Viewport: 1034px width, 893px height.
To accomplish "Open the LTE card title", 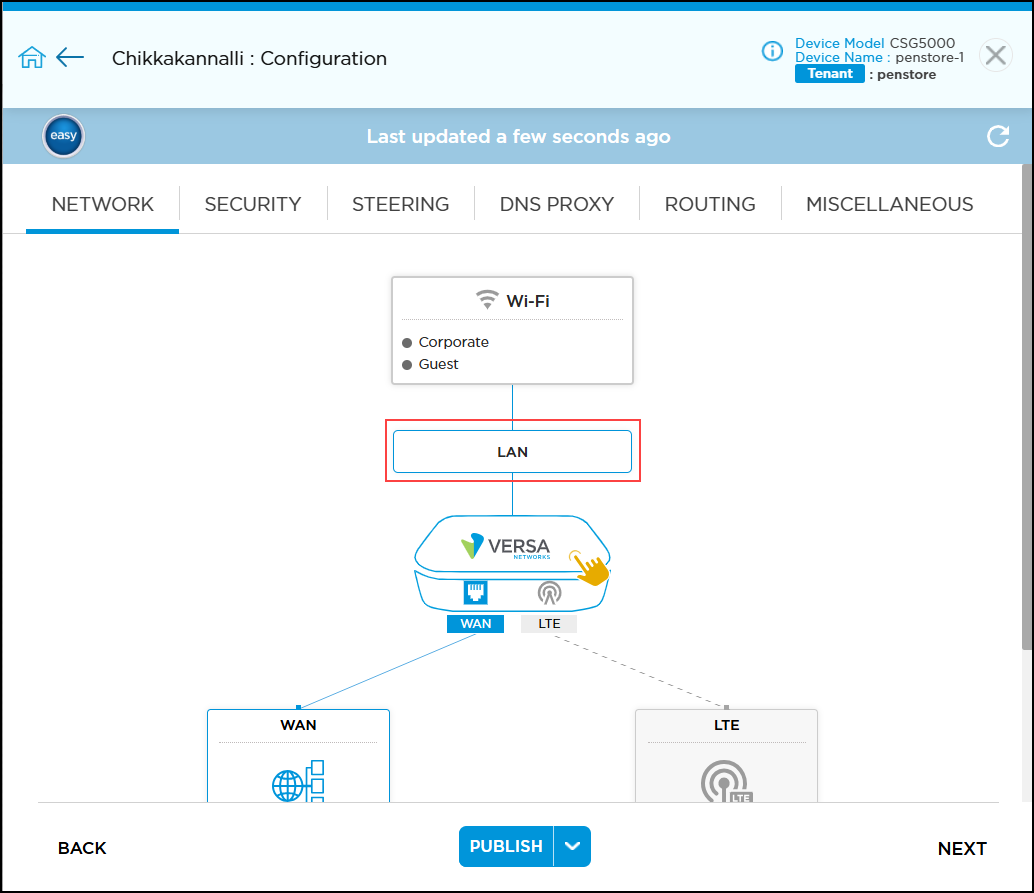I will pyautogui.click(x=726, y=725).
